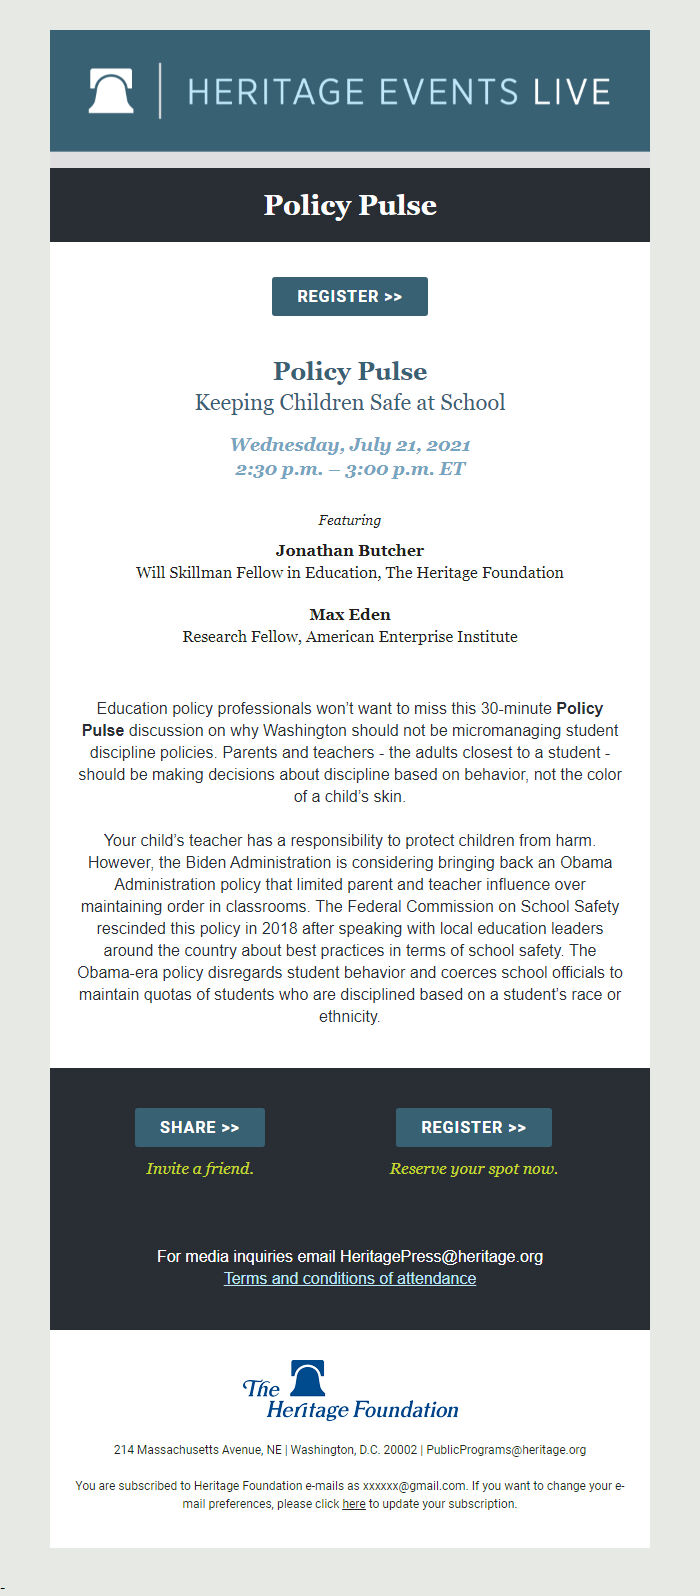Select the Keeping Children Safe at School subtitle
This screenshot has width=700, height=1596.
point(350,403)
